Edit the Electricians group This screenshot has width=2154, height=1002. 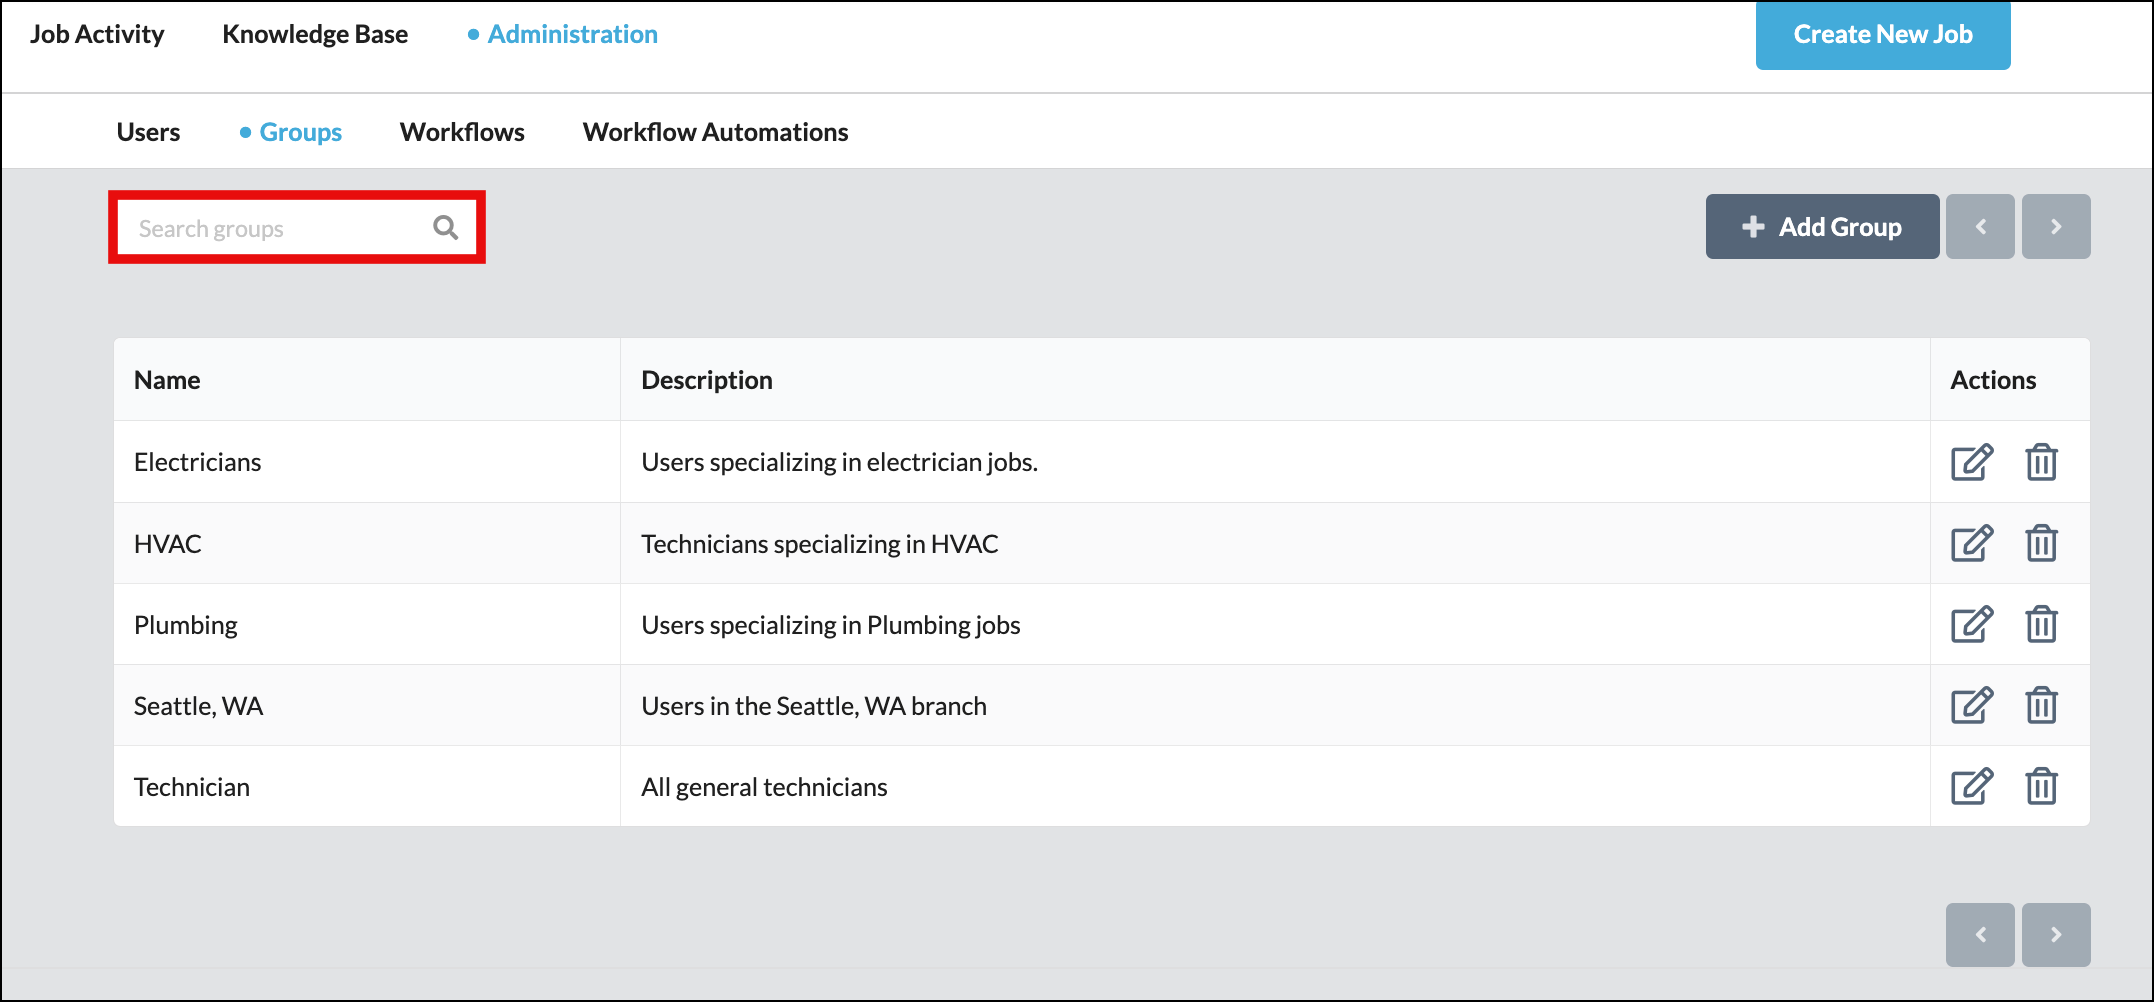(1971, 462)
